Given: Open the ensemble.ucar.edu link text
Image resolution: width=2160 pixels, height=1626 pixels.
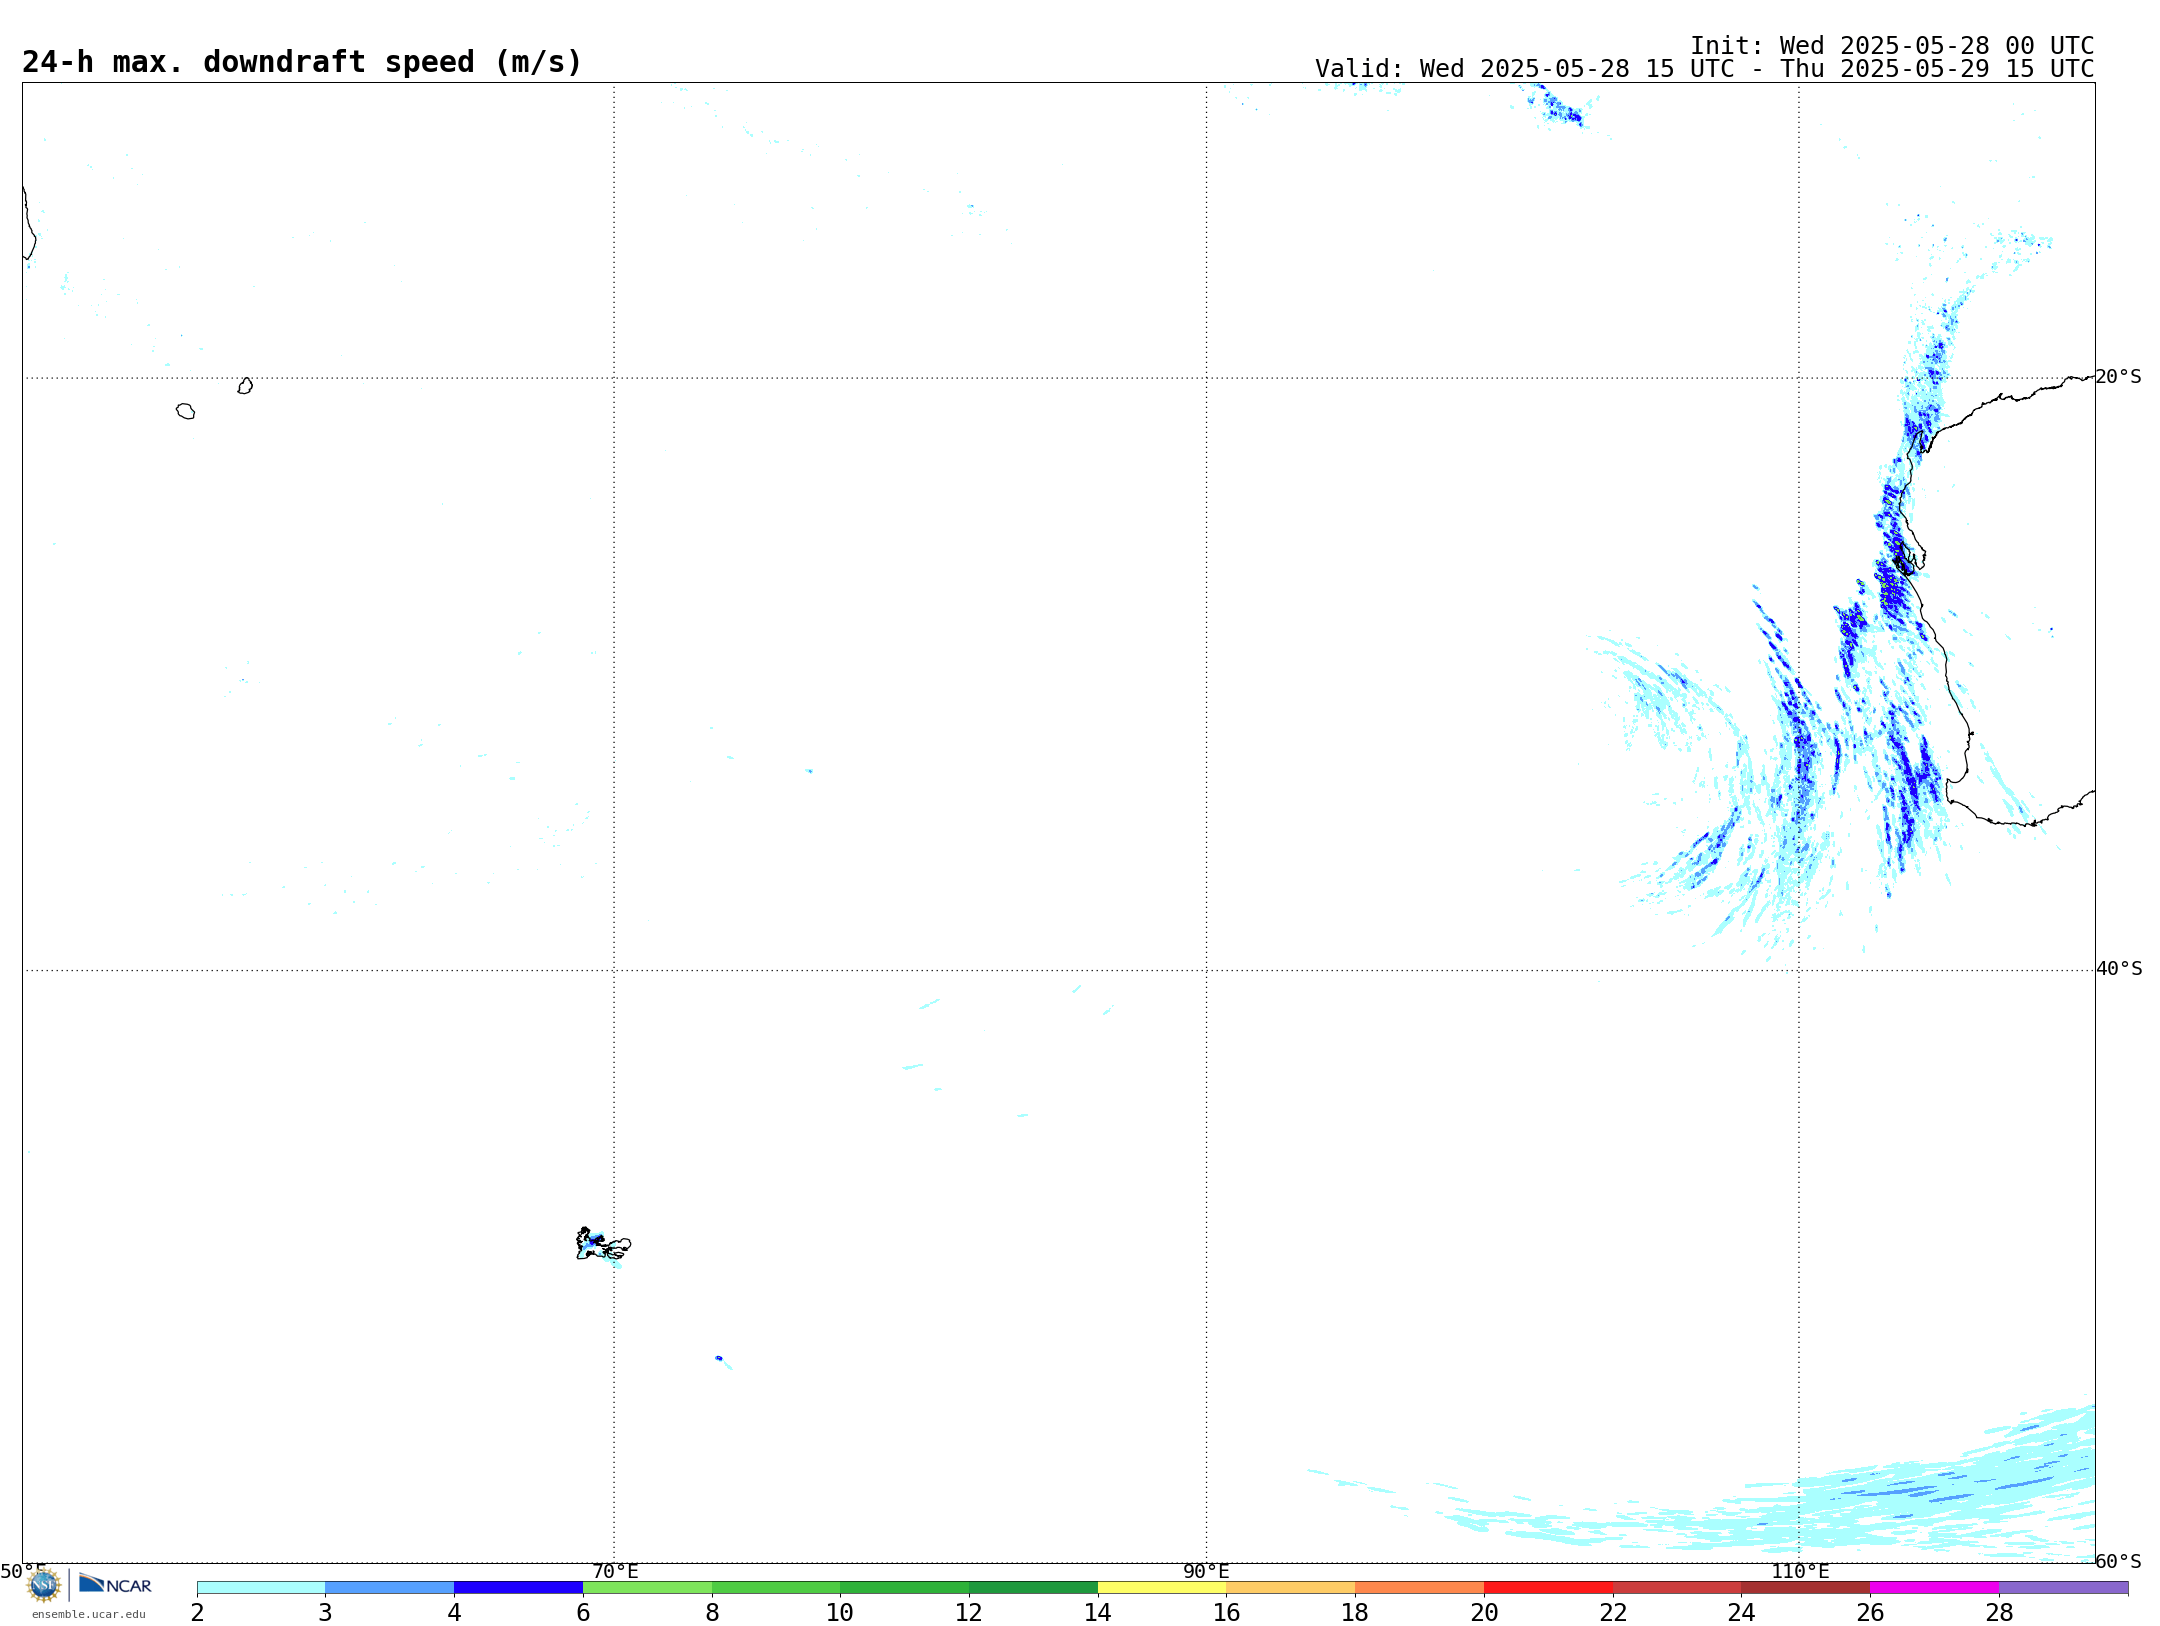Looking at the screenshot, I should pyautogui.click(x=89, y=1614).
